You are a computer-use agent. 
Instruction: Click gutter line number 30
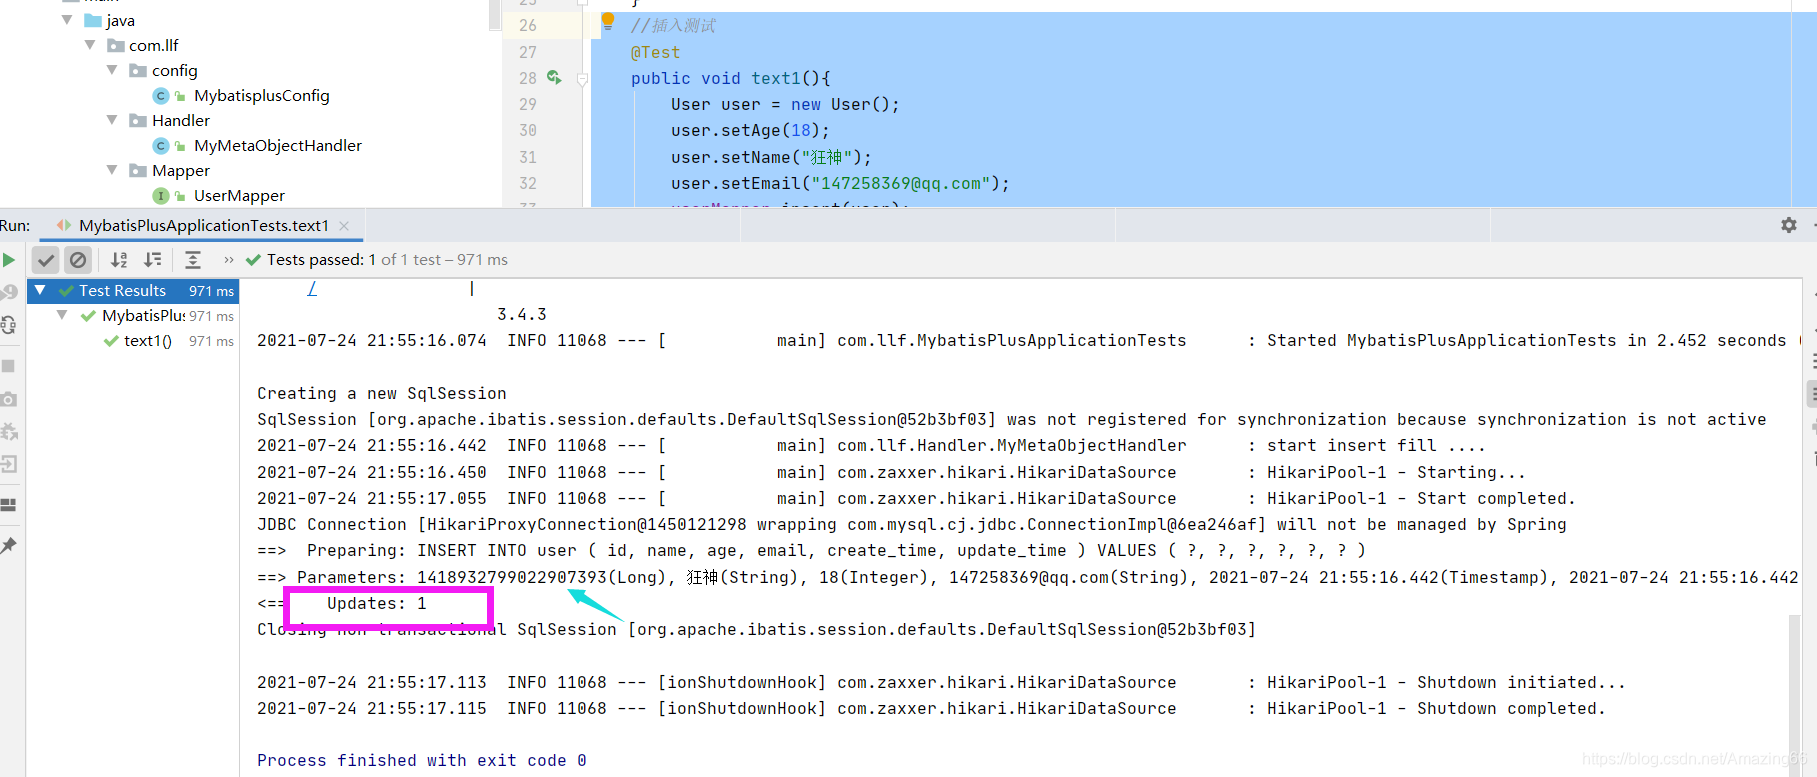pyautogui.click(x=527, y=131)
